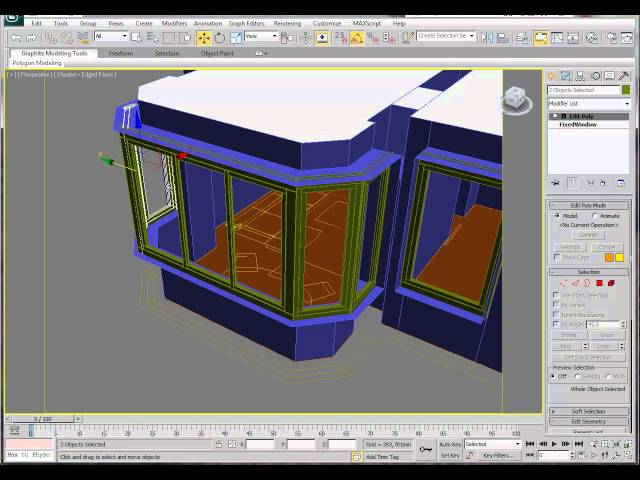The image size is (640, 480).
Task: Click the green object color swatch
Action: click(x=626, y=90)
